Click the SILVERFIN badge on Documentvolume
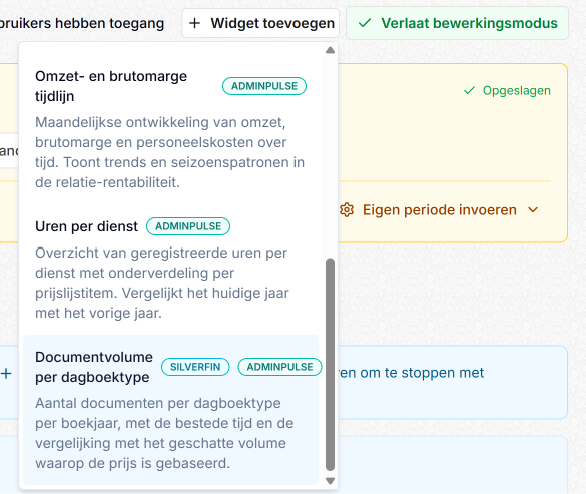This screenshot has height=494, width=586. [195, 367]
